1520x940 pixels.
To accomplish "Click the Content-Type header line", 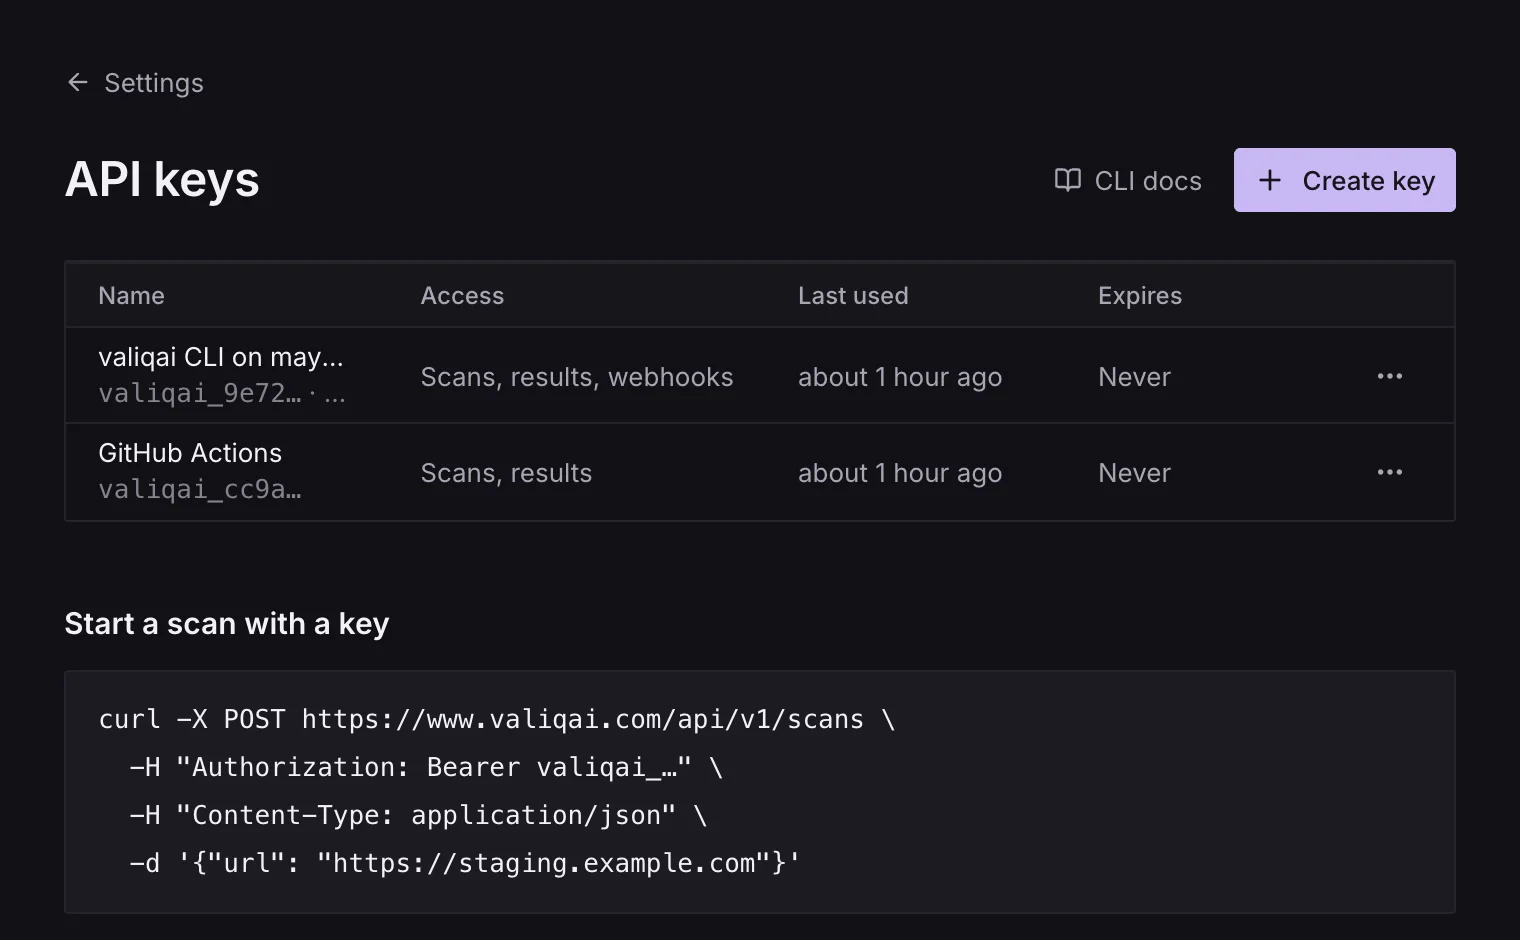I will pos(418,815).
